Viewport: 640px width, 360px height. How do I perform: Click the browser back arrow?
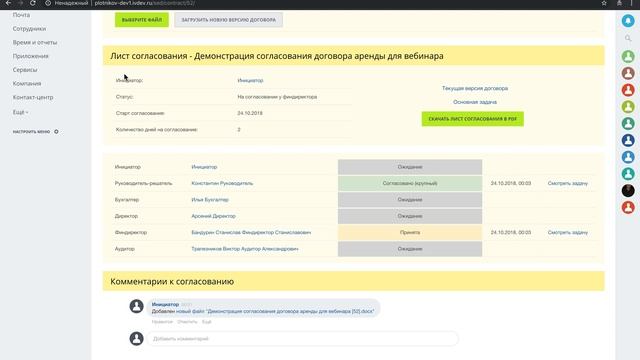[8, 3]
